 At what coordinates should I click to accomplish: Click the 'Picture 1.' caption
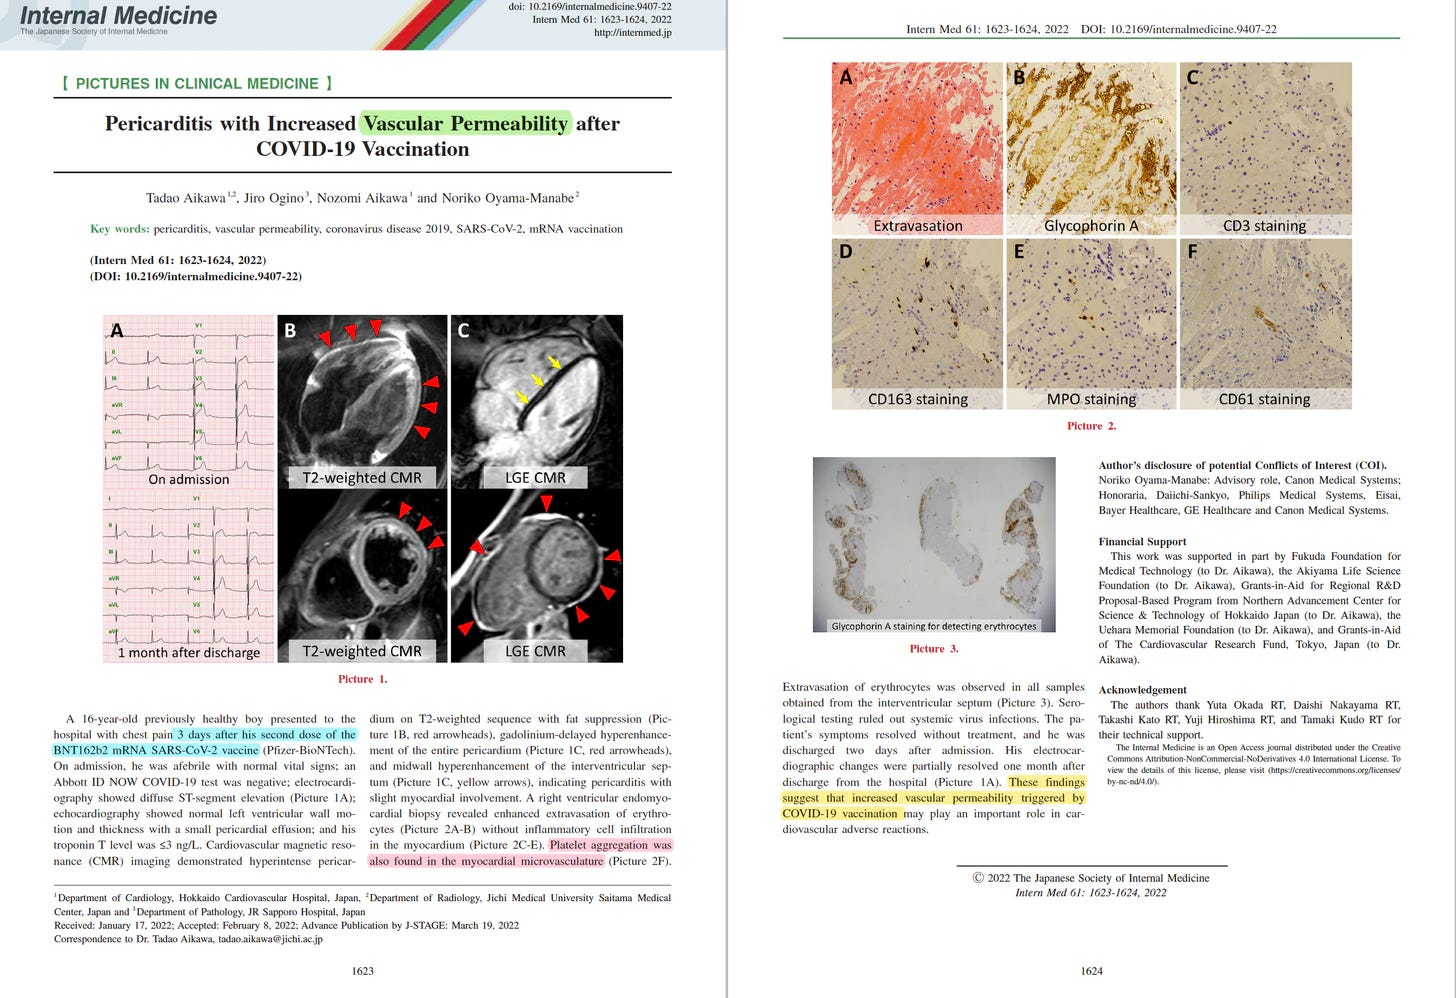362,679
